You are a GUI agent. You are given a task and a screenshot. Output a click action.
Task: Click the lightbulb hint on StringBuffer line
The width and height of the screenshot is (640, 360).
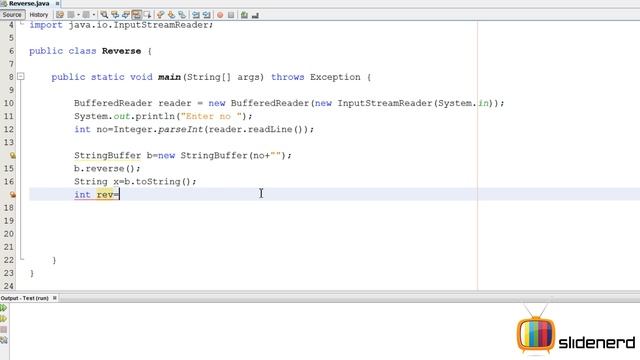(x=13, y=155)
